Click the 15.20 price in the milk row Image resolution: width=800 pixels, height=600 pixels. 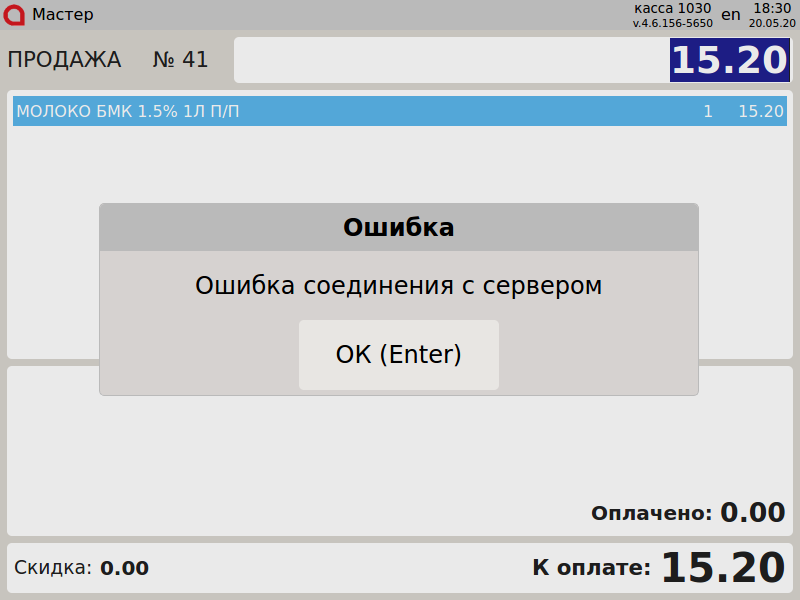point(760,112)
